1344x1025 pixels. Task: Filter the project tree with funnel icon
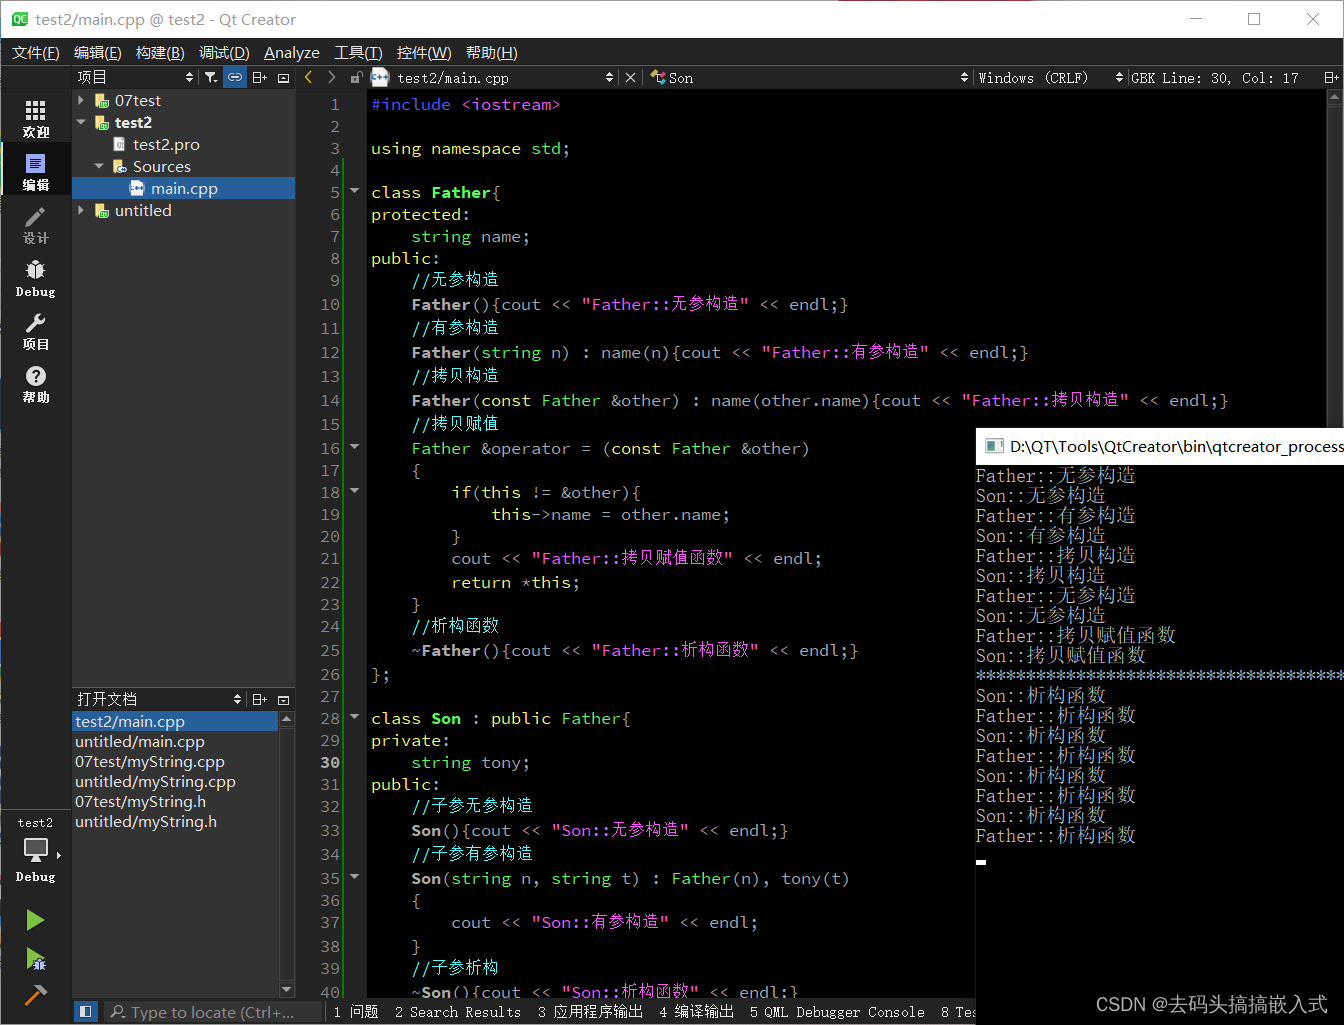pos(210,76)
